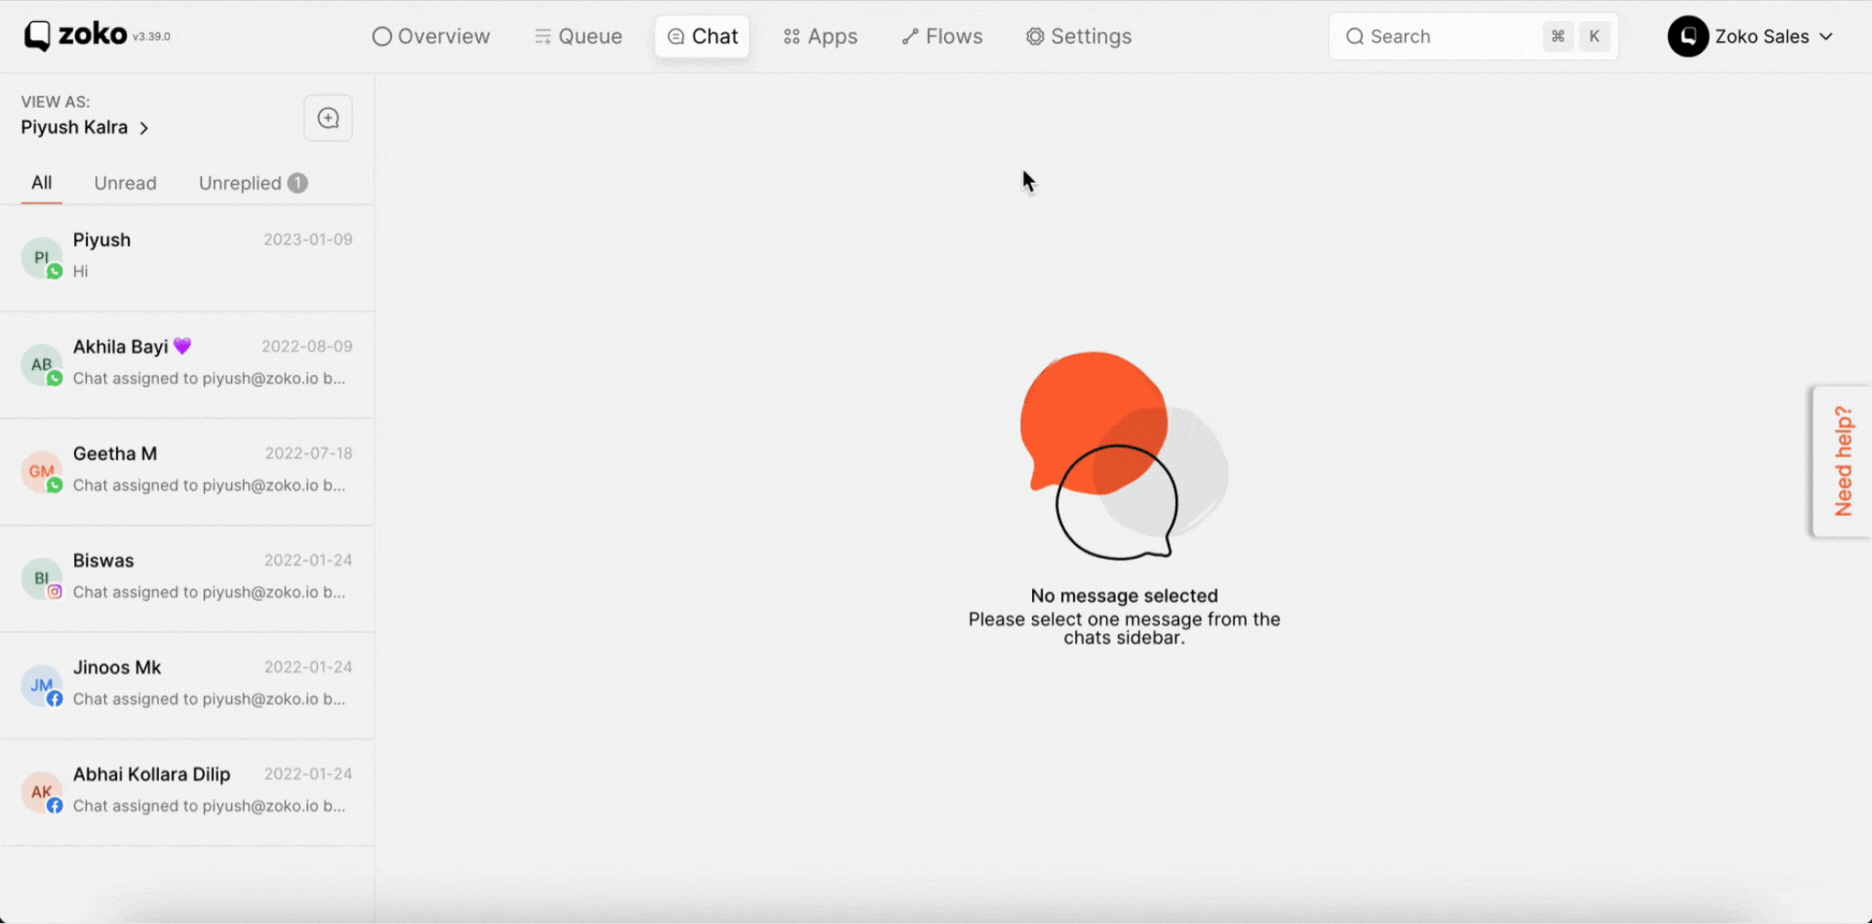Open the Piyush conversation
Viewport: 1872px width, 924px height.
(x=187, y=257)
